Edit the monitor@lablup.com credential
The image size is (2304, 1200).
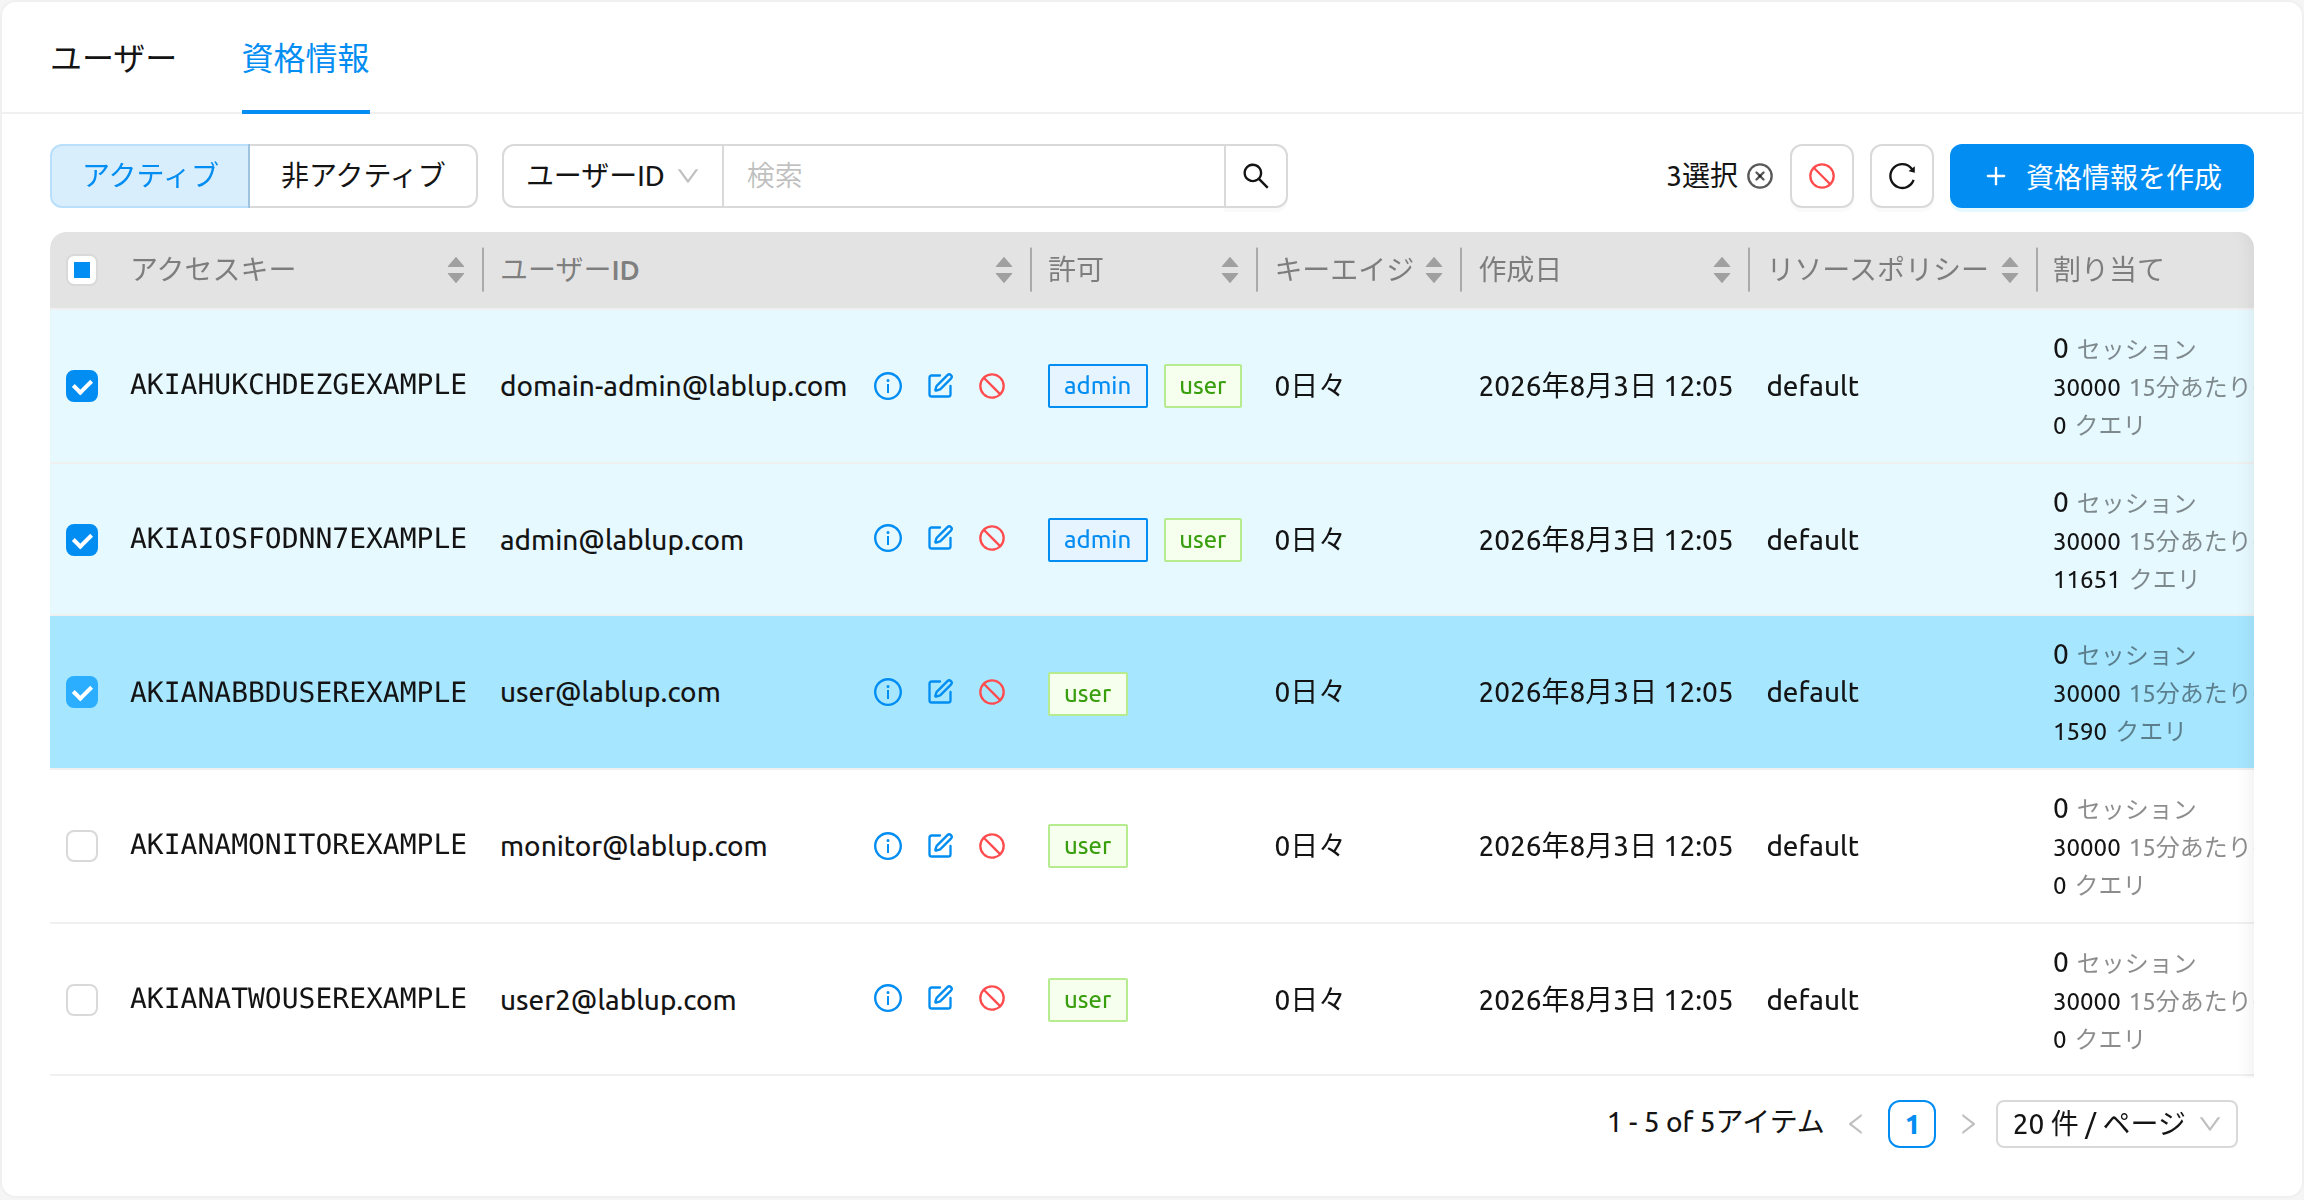(940, 846)
